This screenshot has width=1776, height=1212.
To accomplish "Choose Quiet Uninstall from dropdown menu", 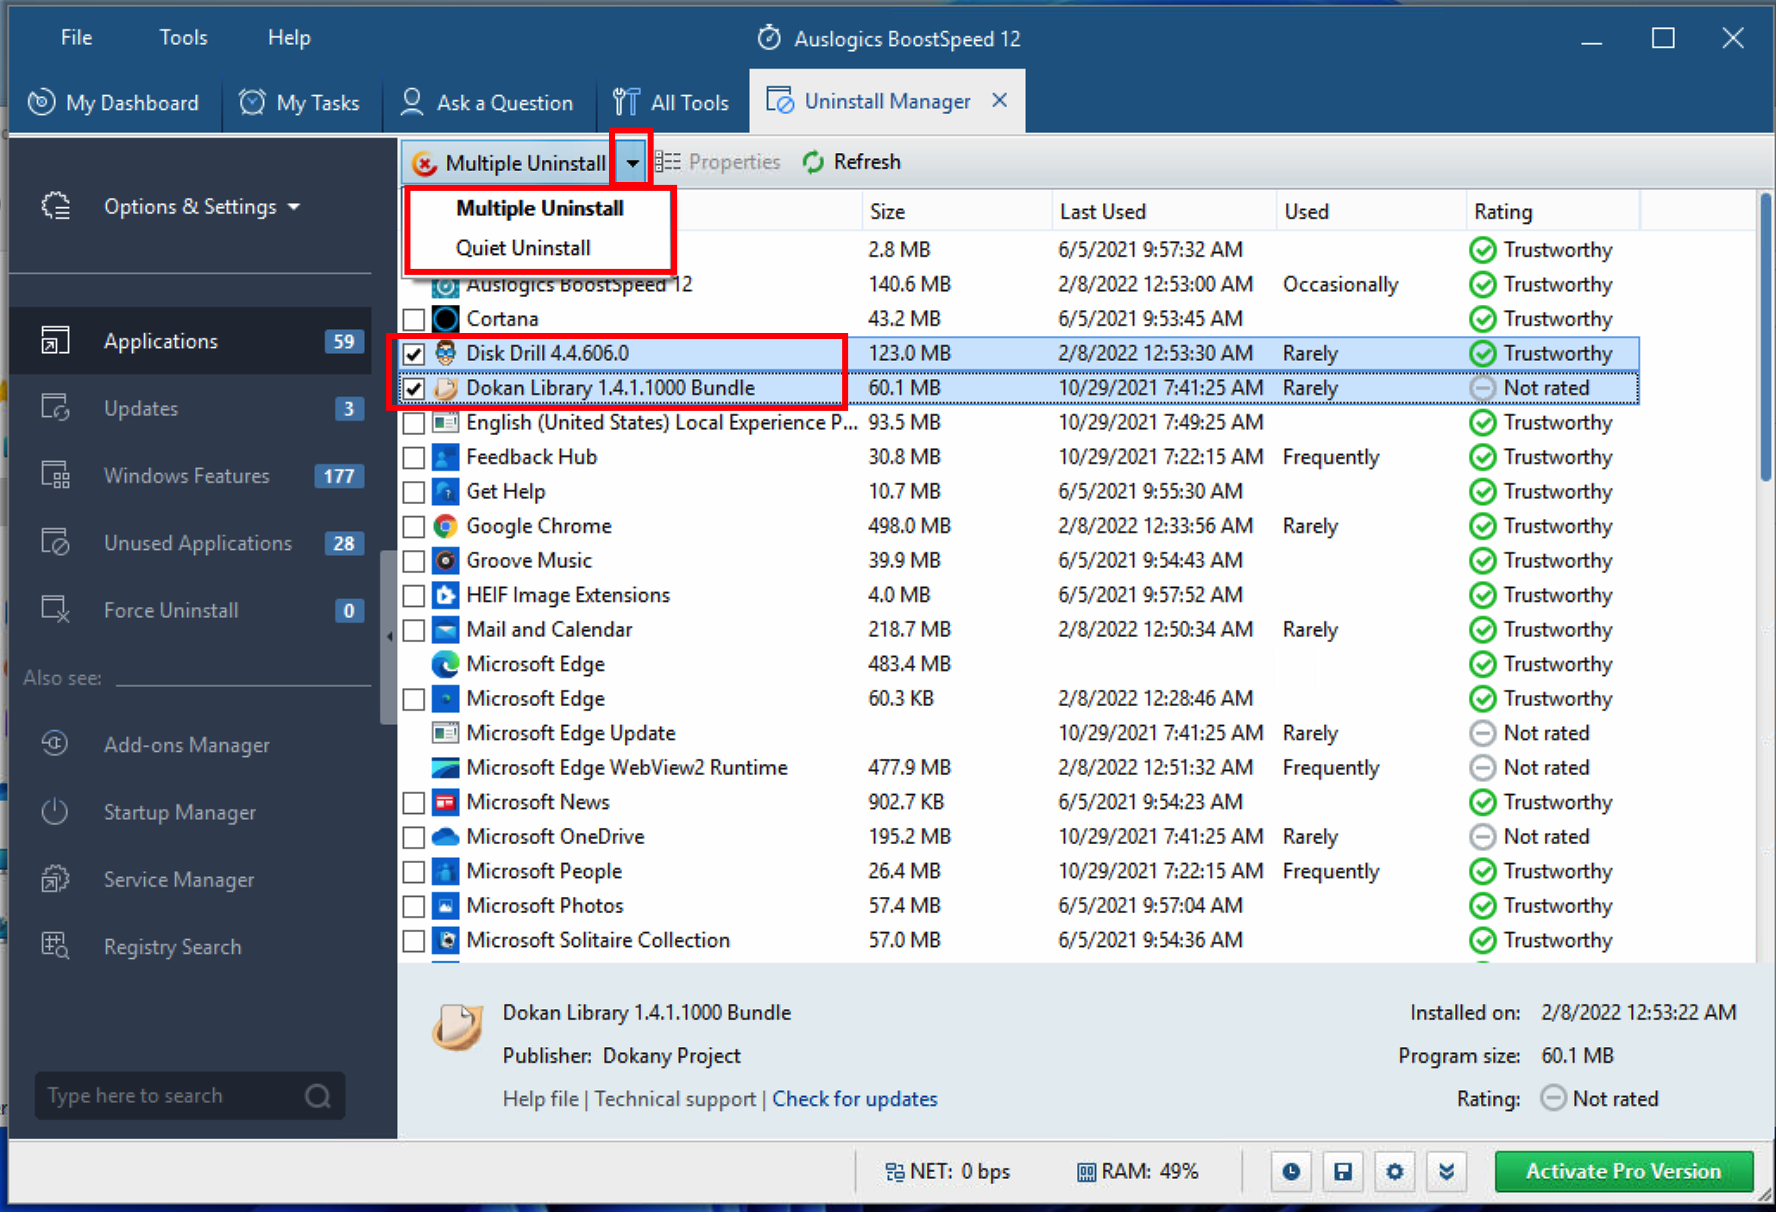I will [523, 248].
